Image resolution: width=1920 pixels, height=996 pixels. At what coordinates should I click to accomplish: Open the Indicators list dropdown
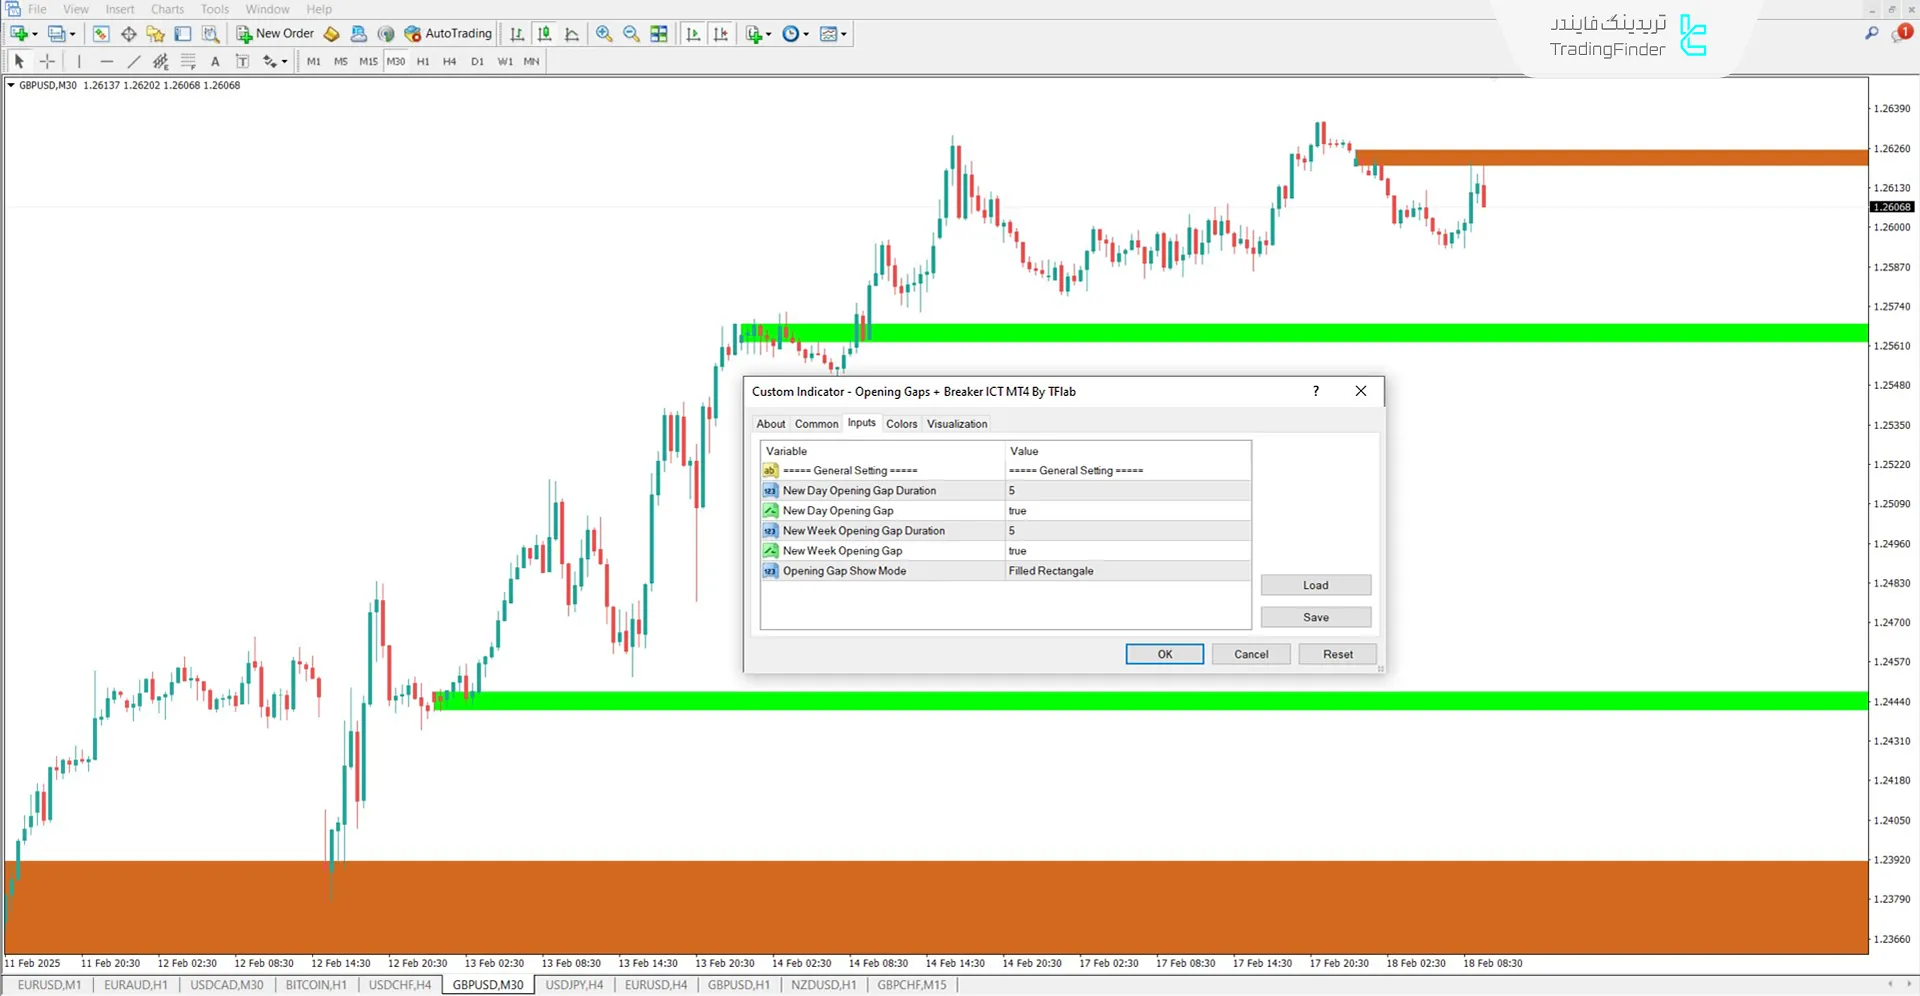click(x=769, y=33)
